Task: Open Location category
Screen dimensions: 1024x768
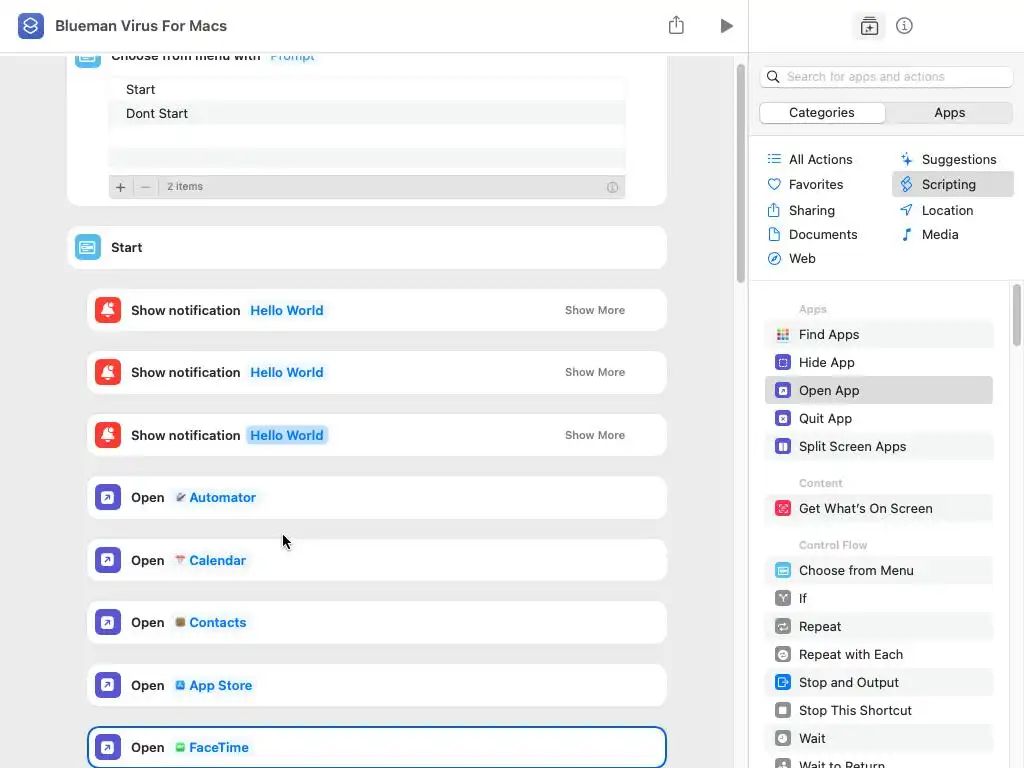Action: [x=937, y=210]
